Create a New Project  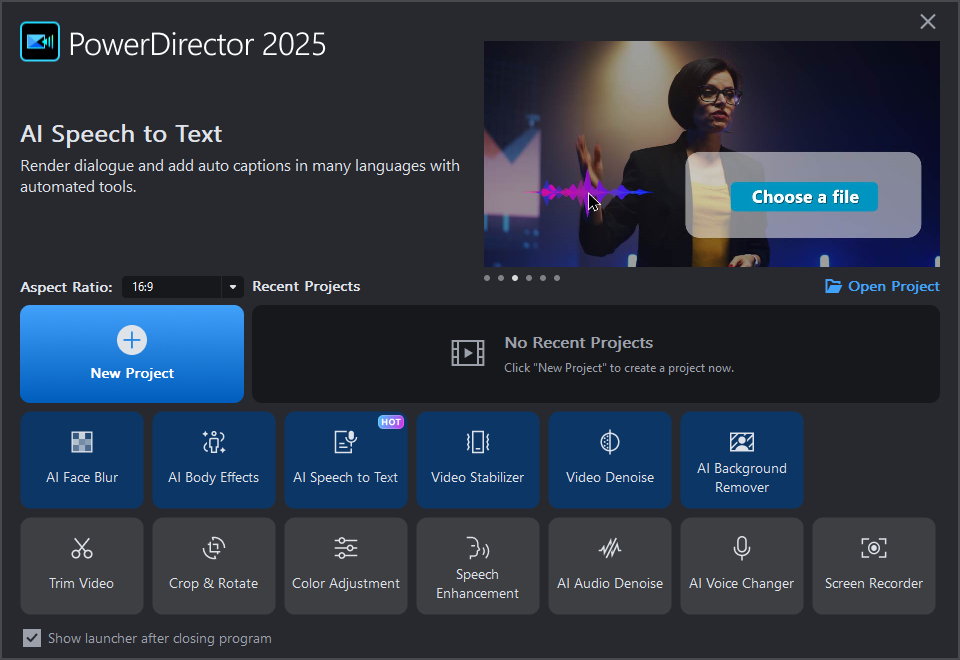(x=132, y=354)
